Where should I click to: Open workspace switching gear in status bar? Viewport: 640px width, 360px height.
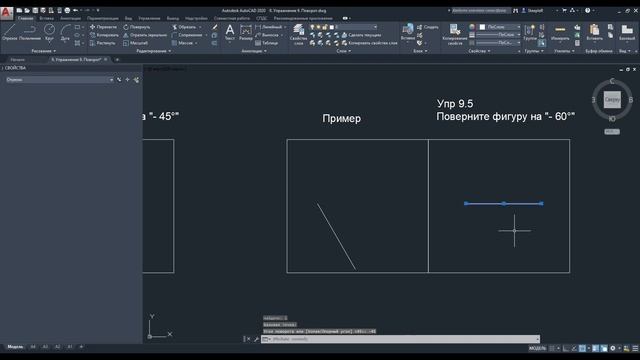(613, 348)
